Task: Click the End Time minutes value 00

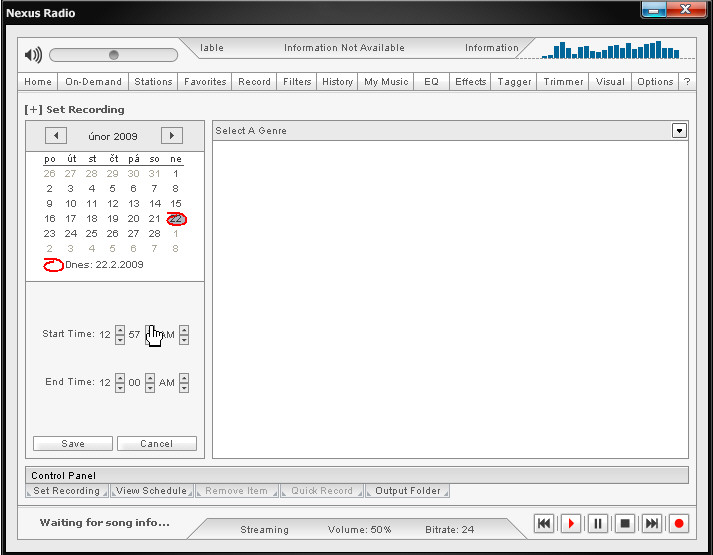Action: tap(134, 383)
